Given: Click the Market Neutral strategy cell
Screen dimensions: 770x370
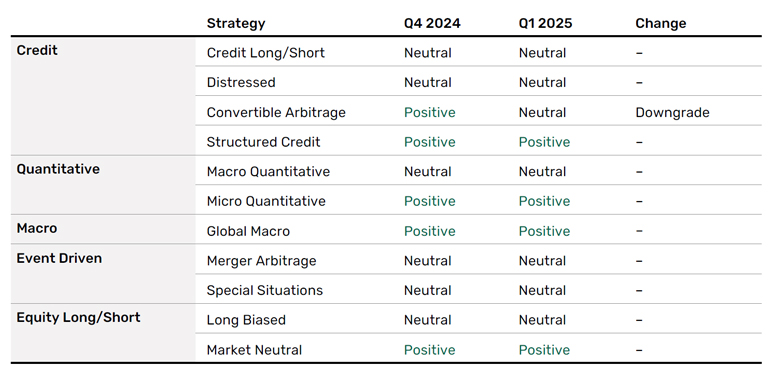Looking at the screenshot, I should (254, 350).
